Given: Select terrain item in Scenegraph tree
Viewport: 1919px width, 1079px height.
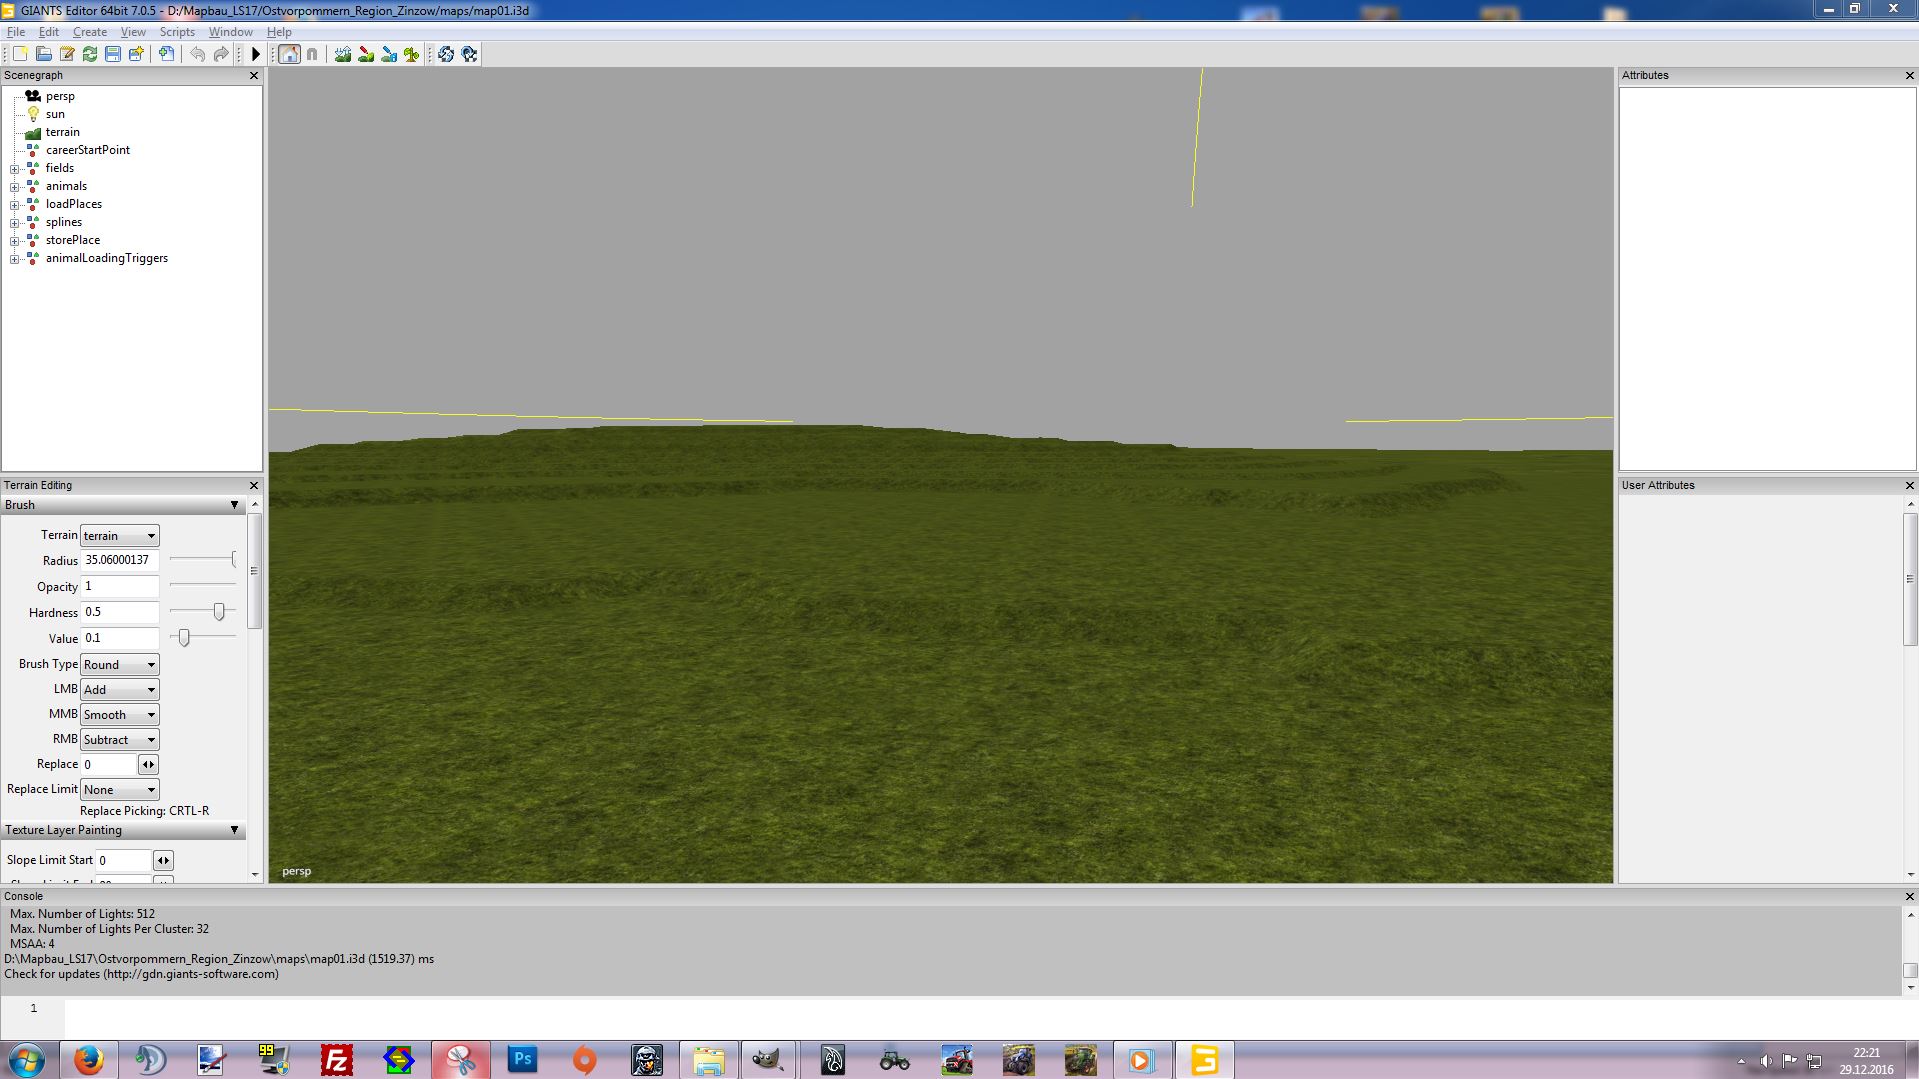Looking at the screenshot, I should pos(62,132).
